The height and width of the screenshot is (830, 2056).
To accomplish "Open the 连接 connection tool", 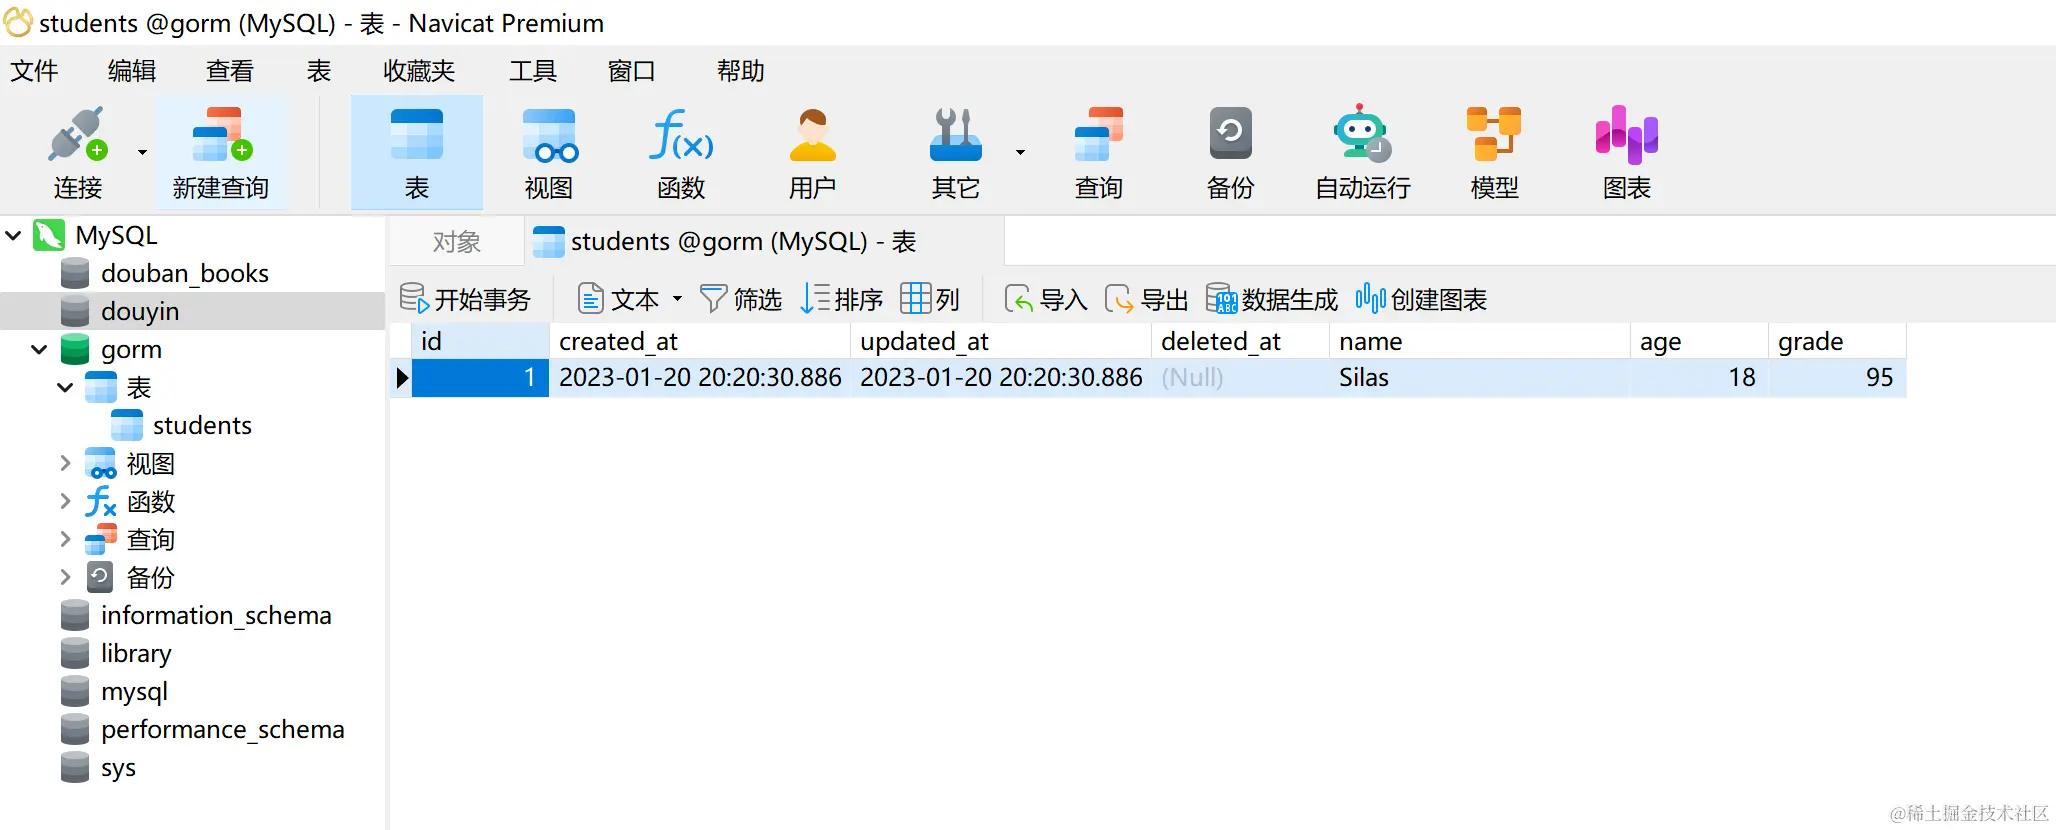I will point(77,152).
